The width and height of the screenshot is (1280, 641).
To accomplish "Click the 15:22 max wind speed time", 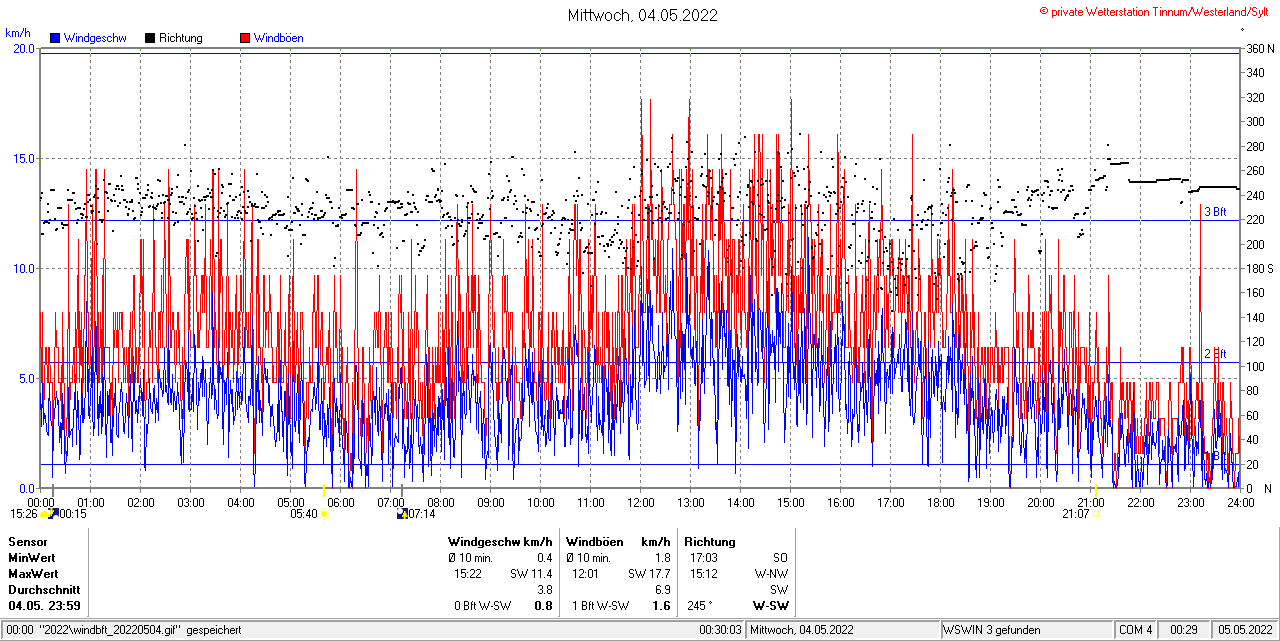I will 468,574.
